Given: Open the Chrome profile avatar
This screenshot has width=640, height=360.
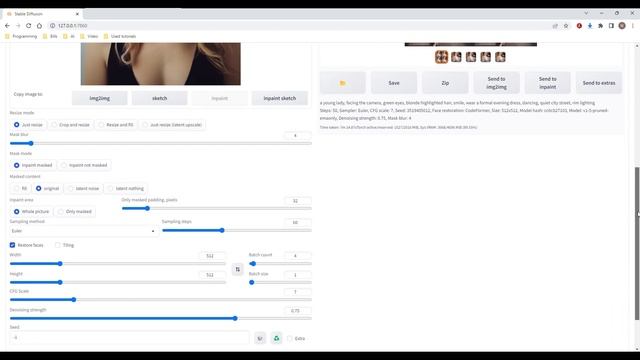Looking at the screenshot, I should [622, 26].
